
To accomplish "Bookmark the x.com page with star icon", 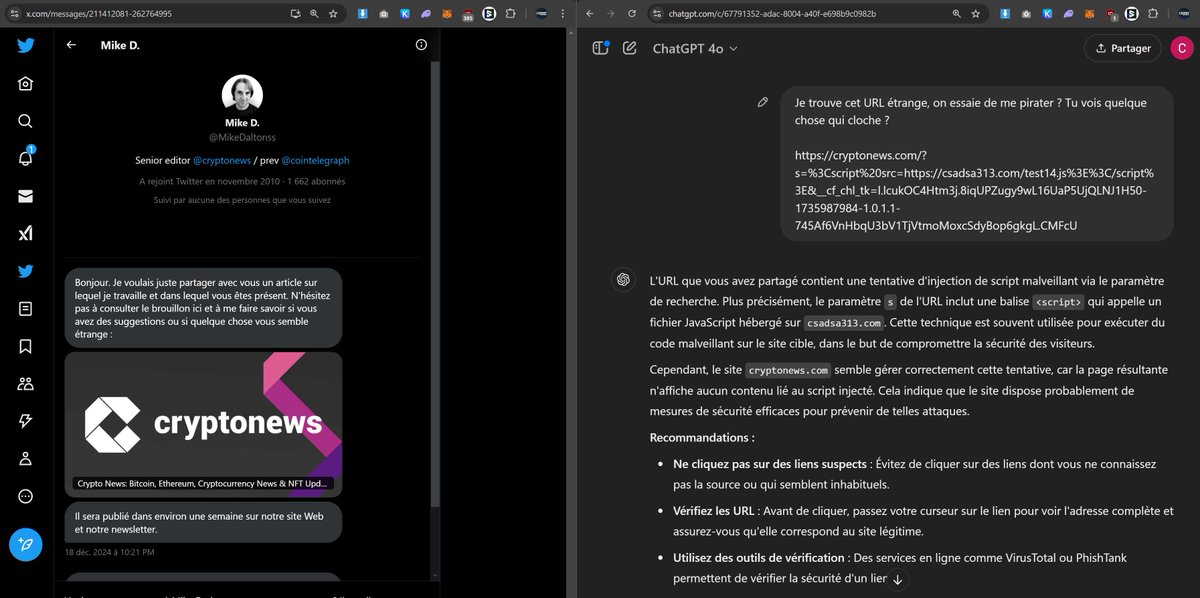I will (333, 14).
